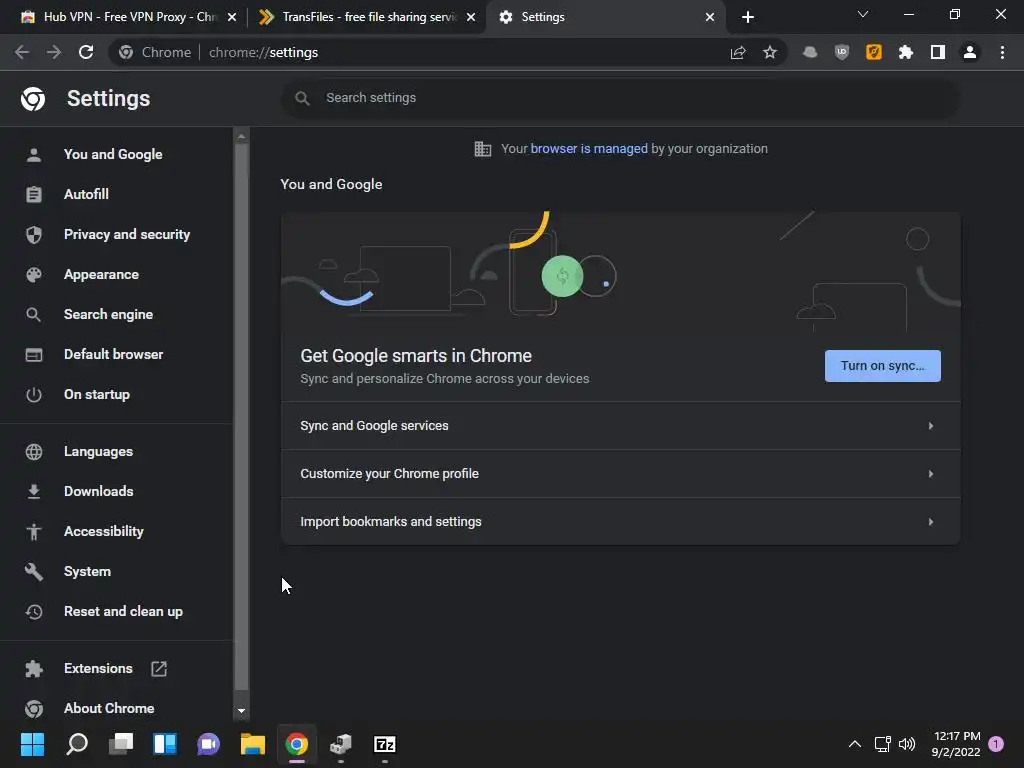Click inside the Search settings field
The height and width of the screenshot is (768, 1024).
(620, 98)
